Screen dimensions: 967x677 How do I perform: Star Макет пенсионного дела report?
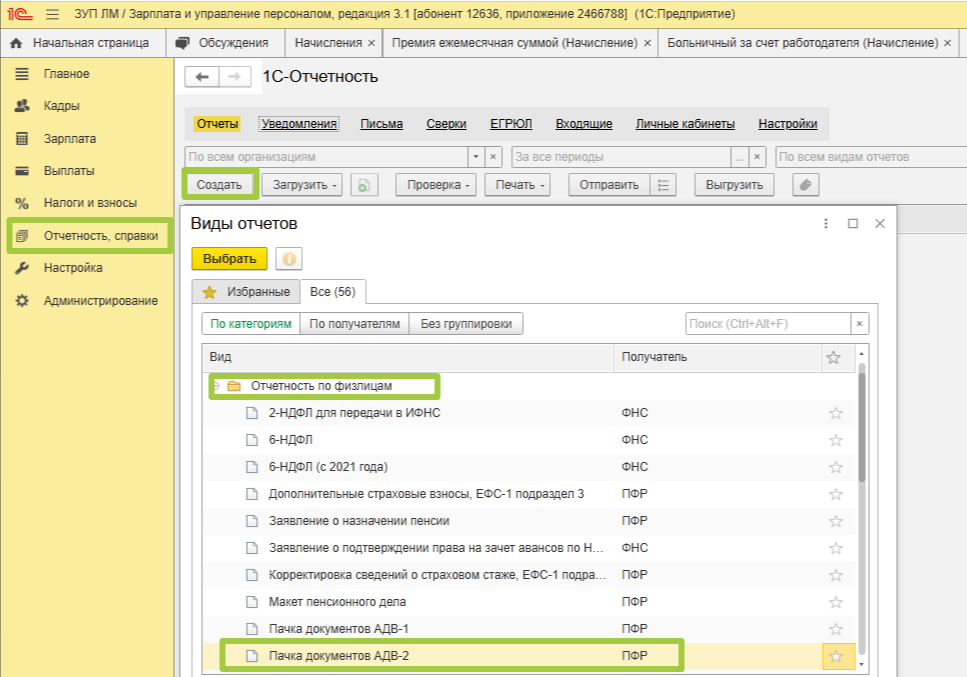836,602
